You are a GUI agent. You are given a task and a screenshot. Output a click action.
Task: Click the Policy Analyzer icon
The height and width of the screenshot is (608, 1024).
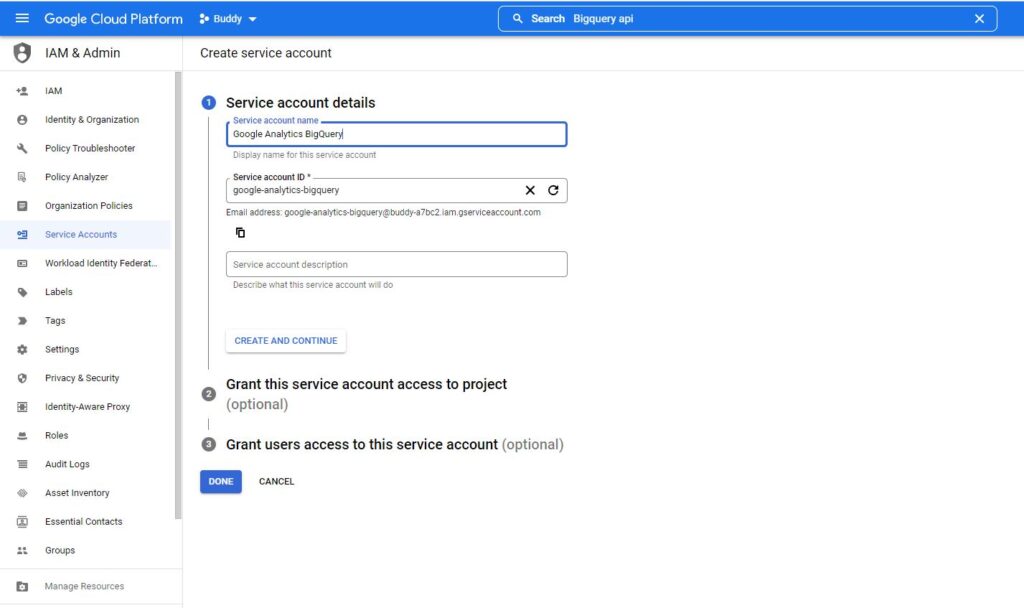coord(22,177)
